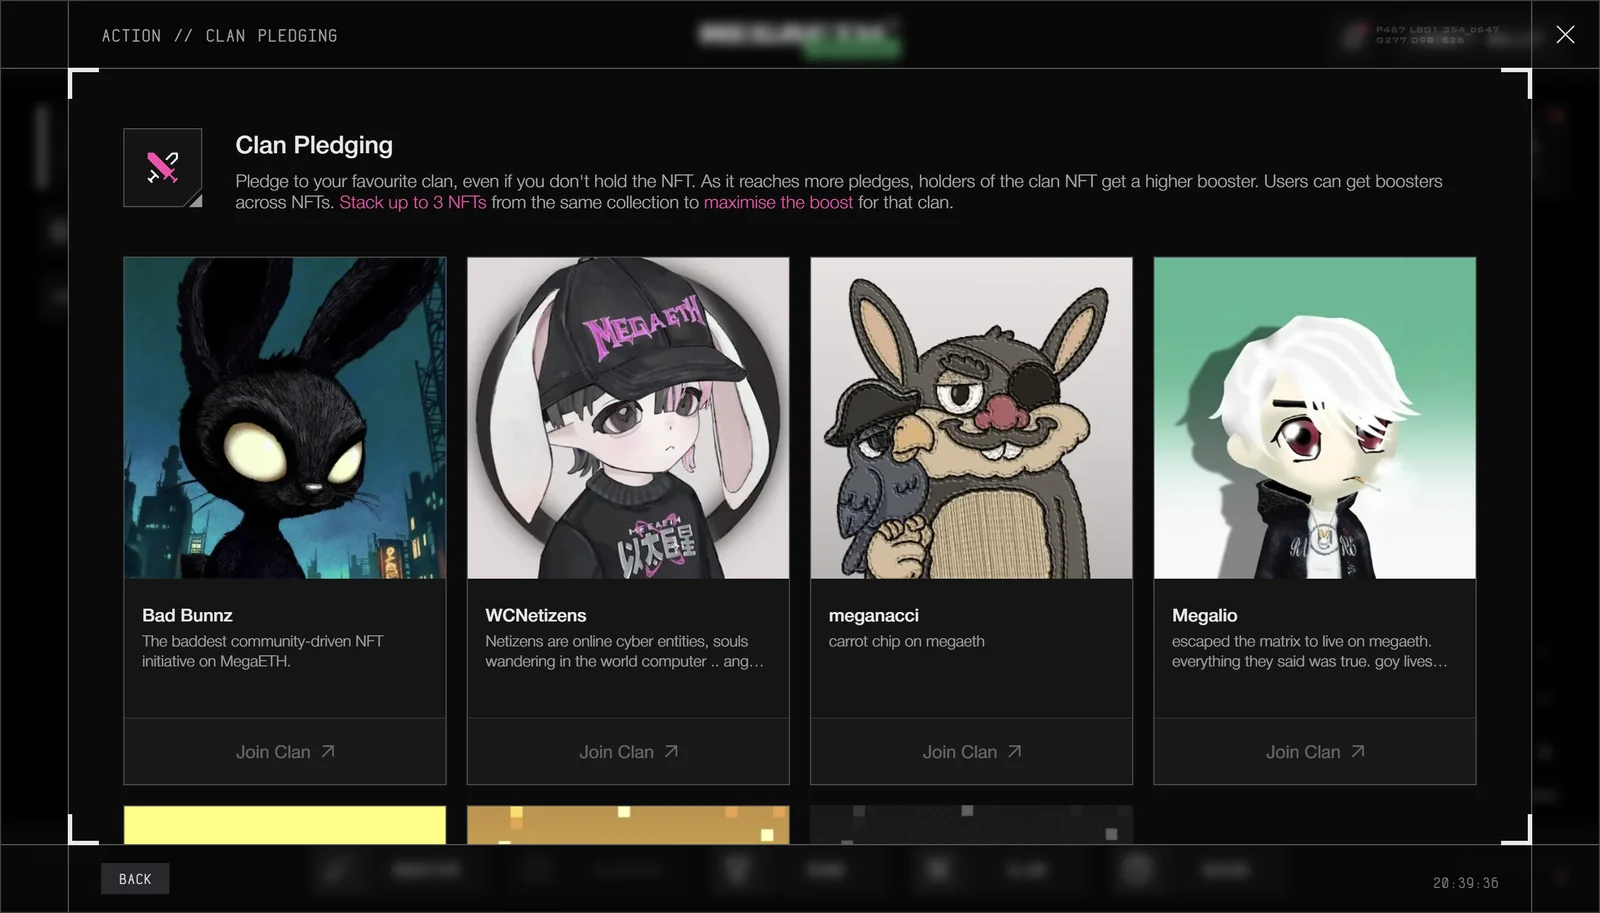The image size is (1600, 913).
Task: Close the Clan Pledging dialog with X
Action: [x=1565, y=35]
